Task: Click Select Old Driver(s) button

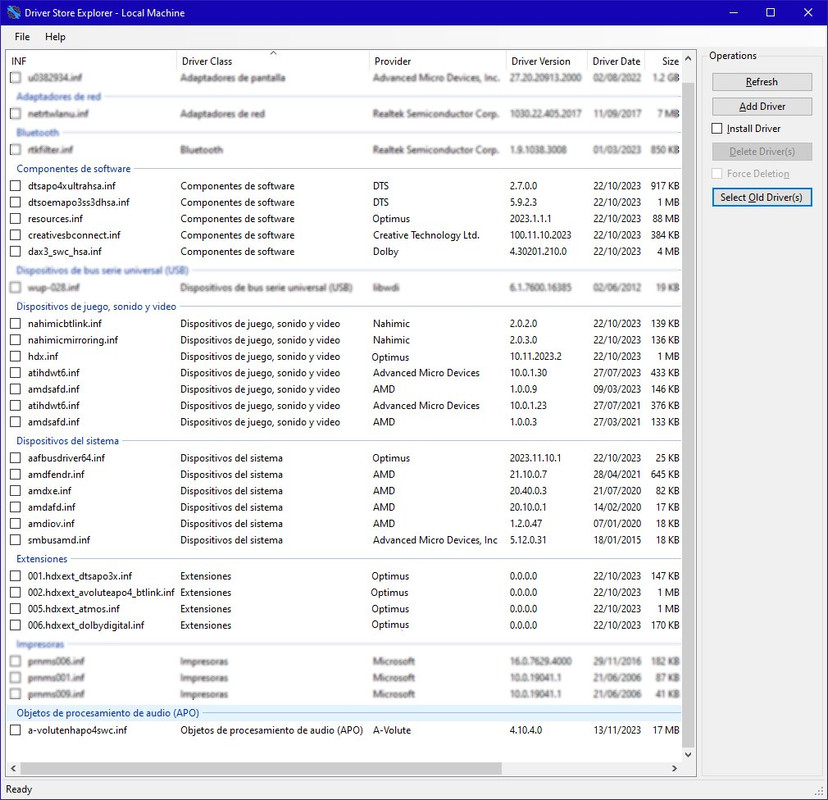Action: (761, 197)
